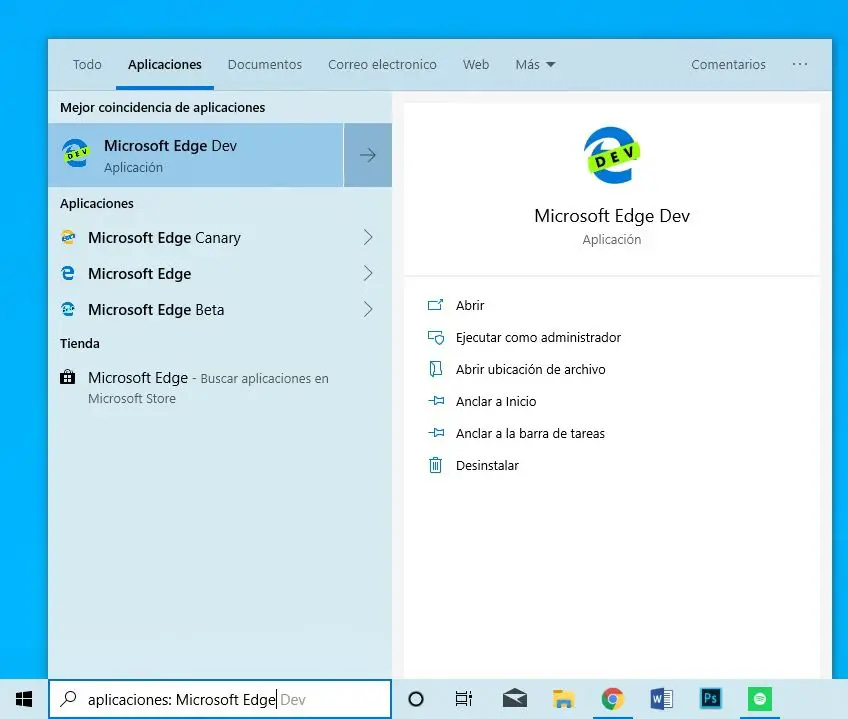
Task: Click the search text input field
Action: point(220,699)
